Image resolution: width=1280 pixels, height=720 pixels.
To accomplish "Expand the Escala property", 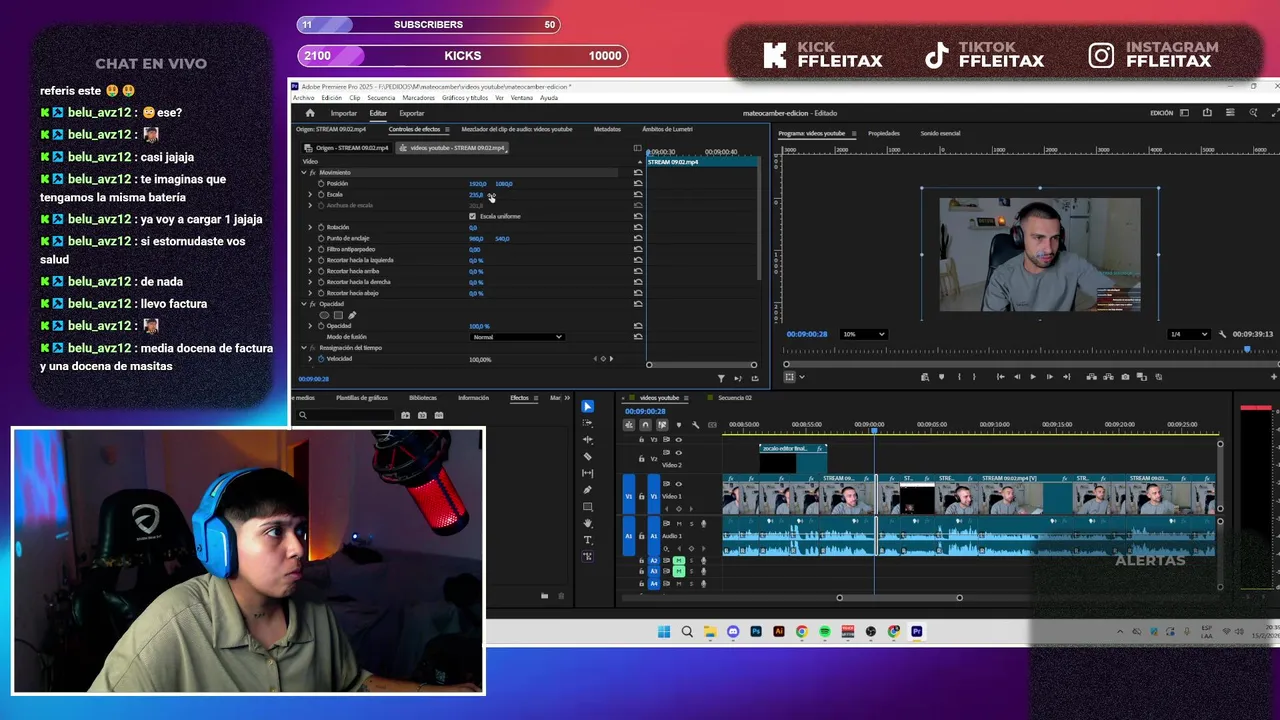I will 310,195.
